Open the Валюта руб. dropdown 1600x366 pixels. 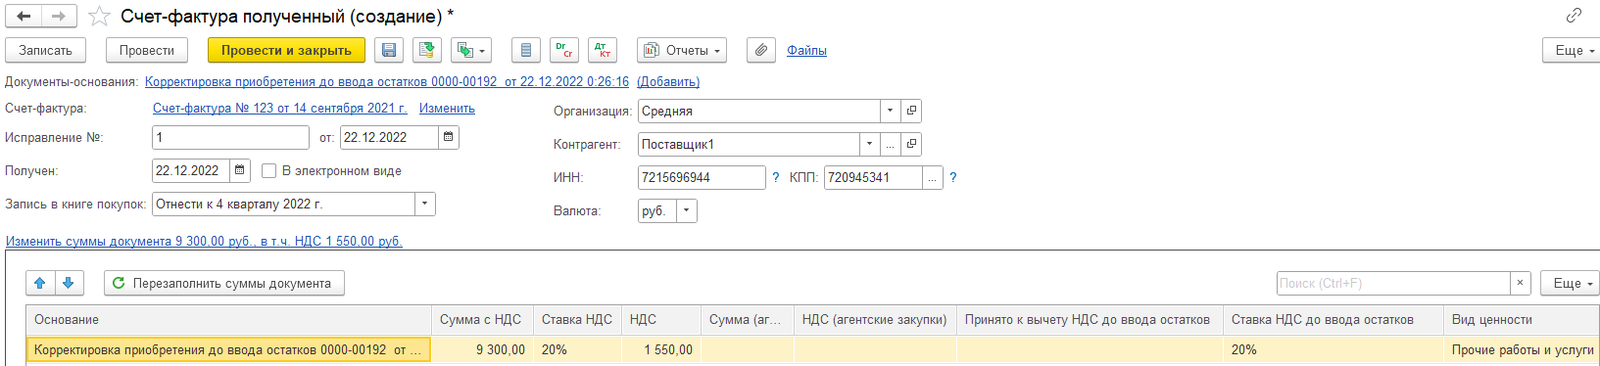[x=686, y=211]
